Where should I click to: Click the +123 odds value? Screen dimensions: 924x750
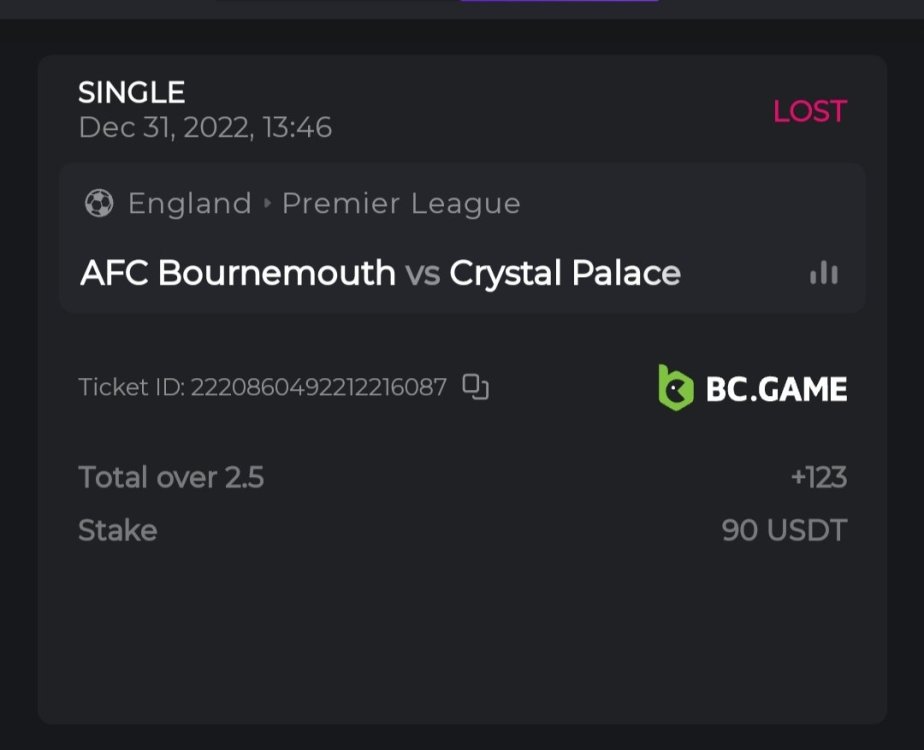818,478
